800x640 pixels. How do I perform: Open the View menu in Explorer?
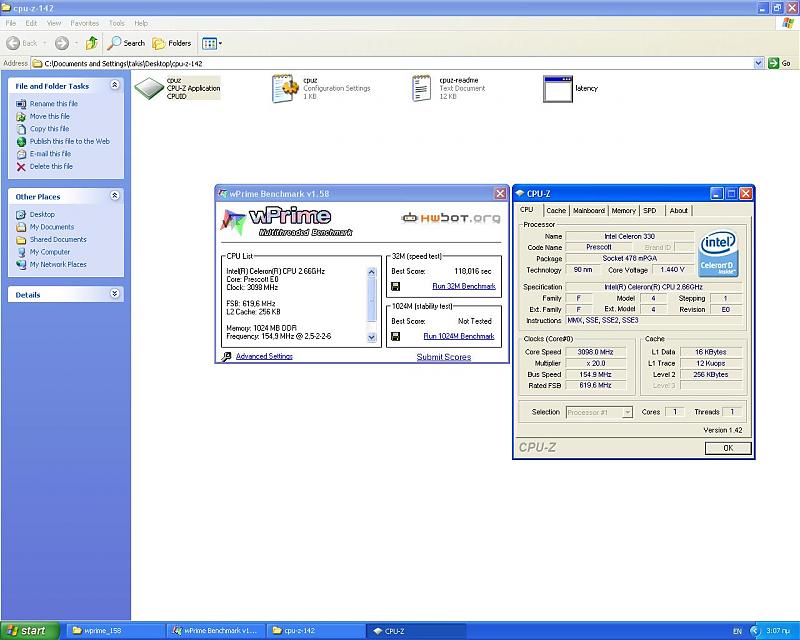[54, 23]
